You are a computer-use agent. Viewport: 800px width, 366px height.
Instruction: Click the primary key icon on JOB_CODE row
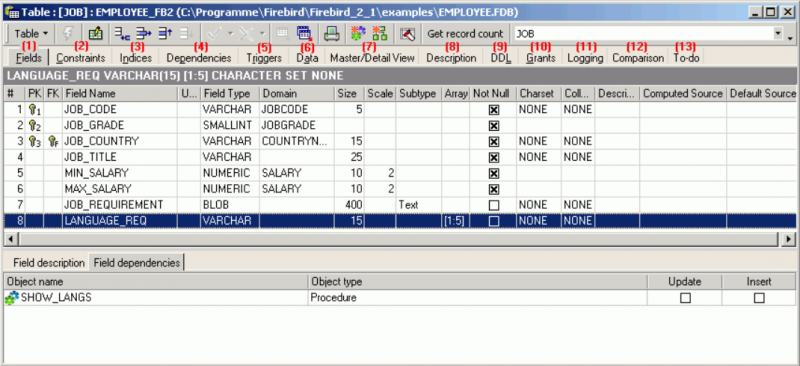click(x=34, y=109)
